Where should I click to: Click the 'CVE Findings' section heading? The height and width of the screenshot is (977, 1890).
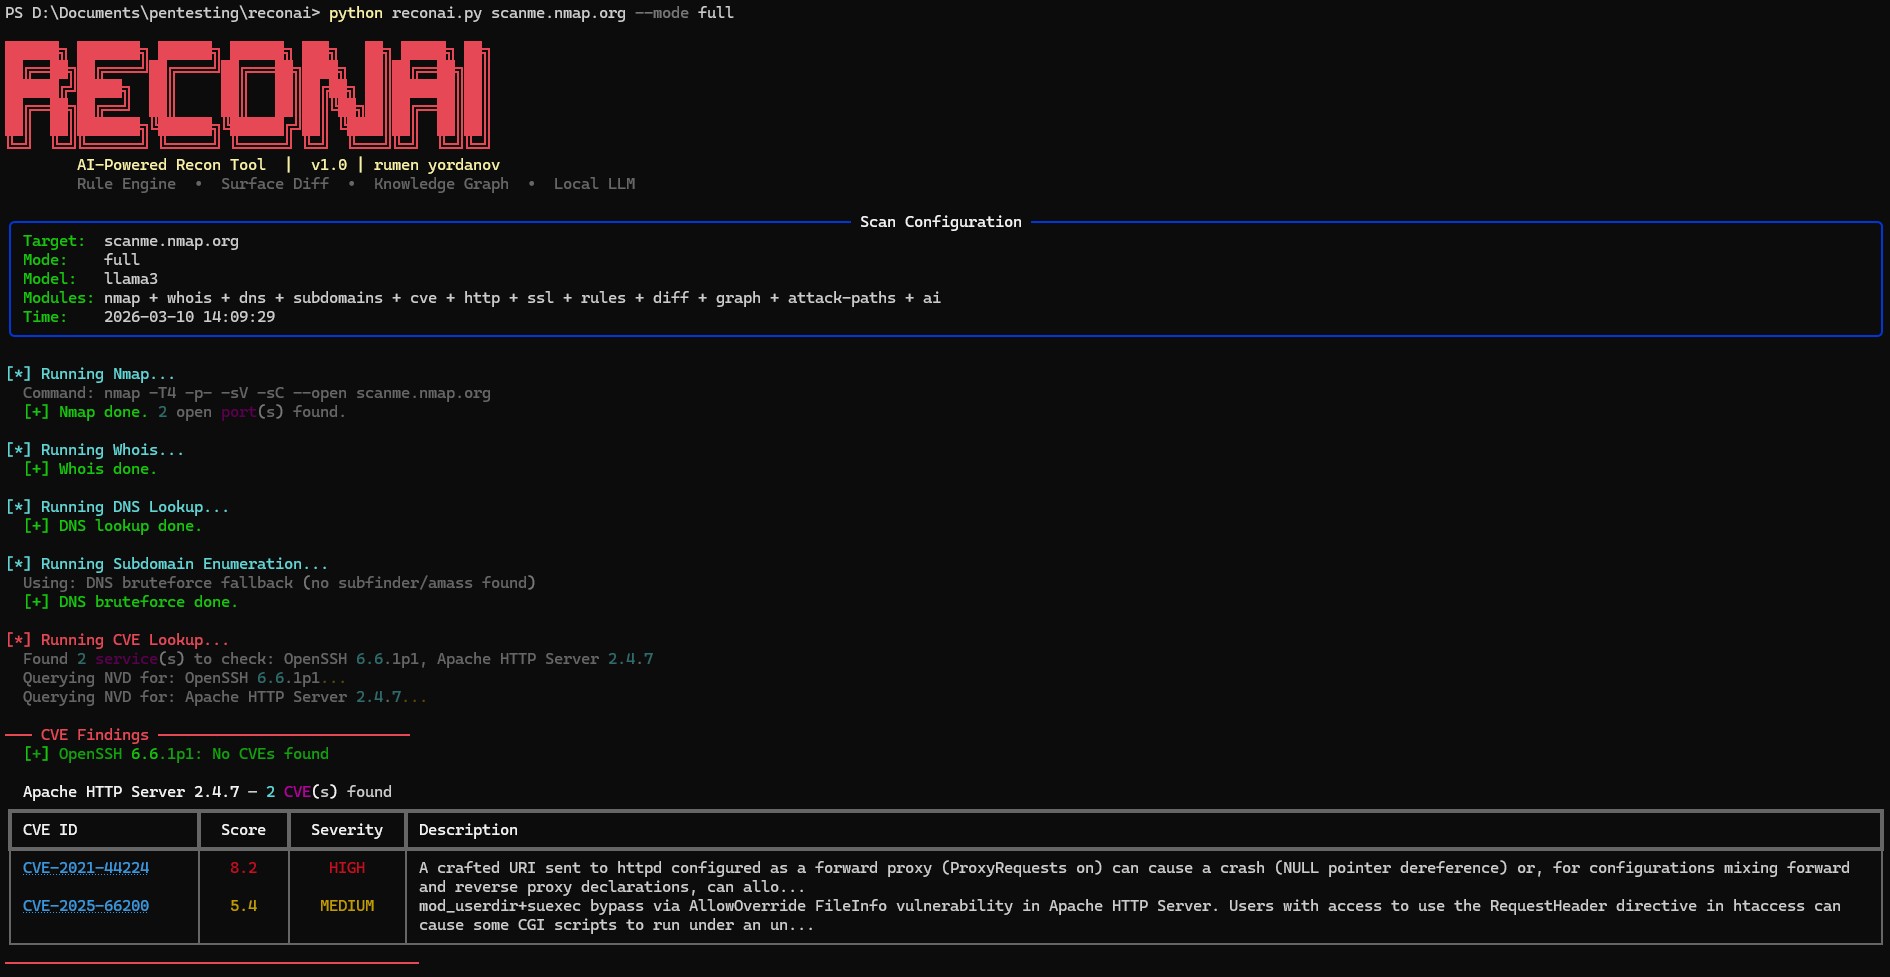pos(95,735)
